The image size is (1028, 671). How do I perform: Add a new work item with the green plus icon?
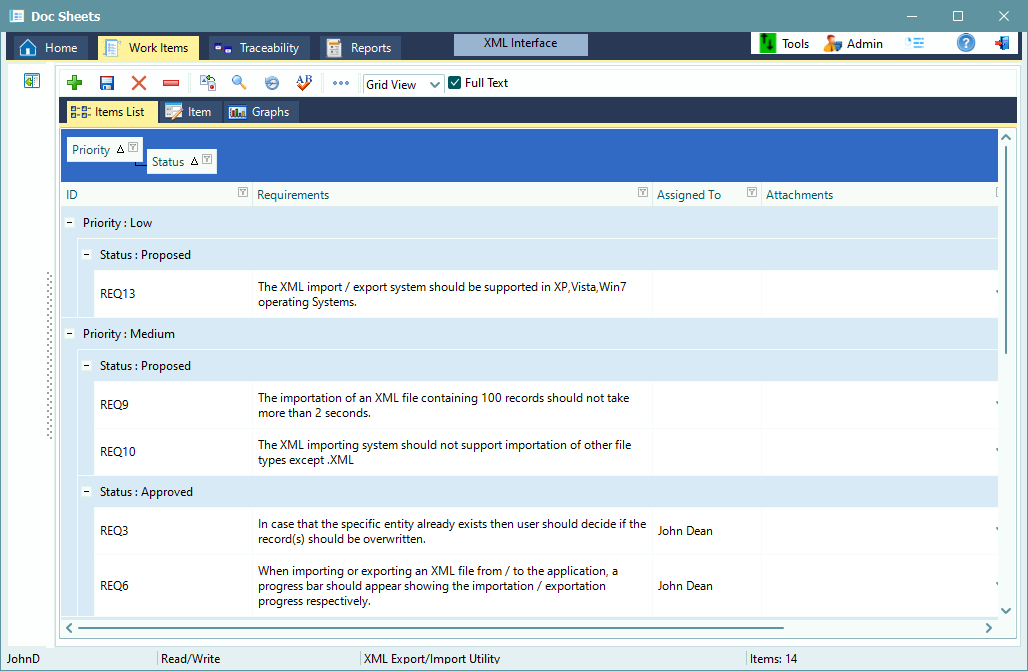pyautogui.click(x=75, y=83)
